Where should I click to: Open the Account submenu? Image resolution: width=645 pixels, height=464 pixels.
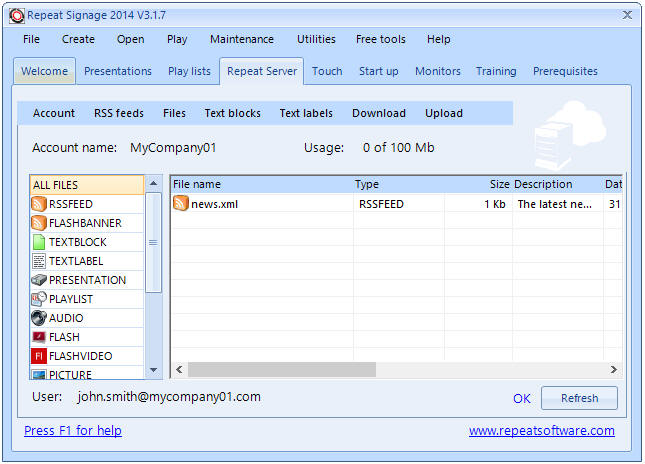click(54, 113)
